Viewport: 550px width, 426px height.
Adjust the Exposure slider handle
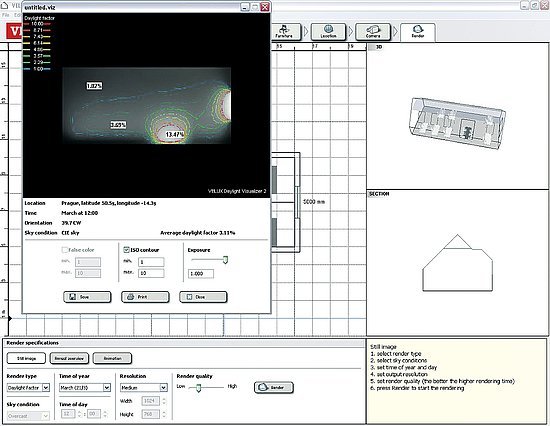coord(226,260)
